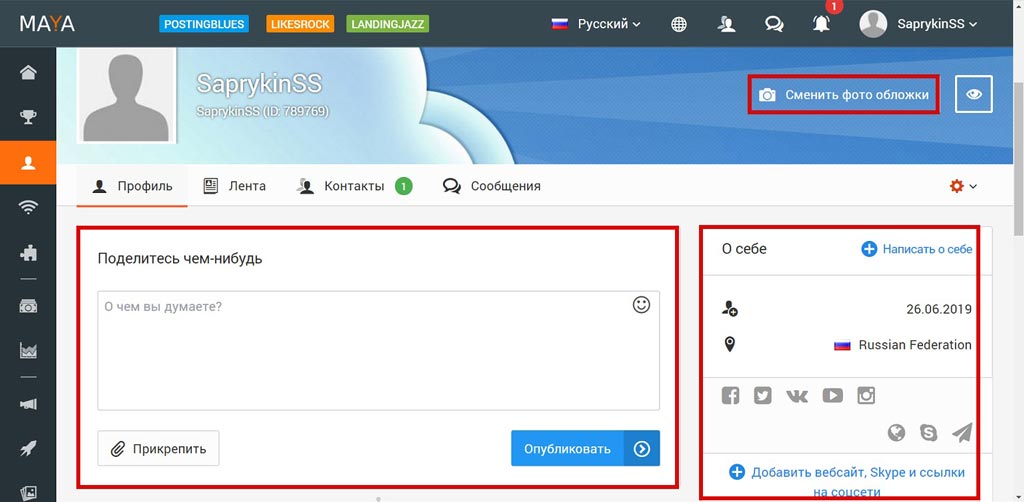Open the chat bubbles icon in header

(773, 24)
